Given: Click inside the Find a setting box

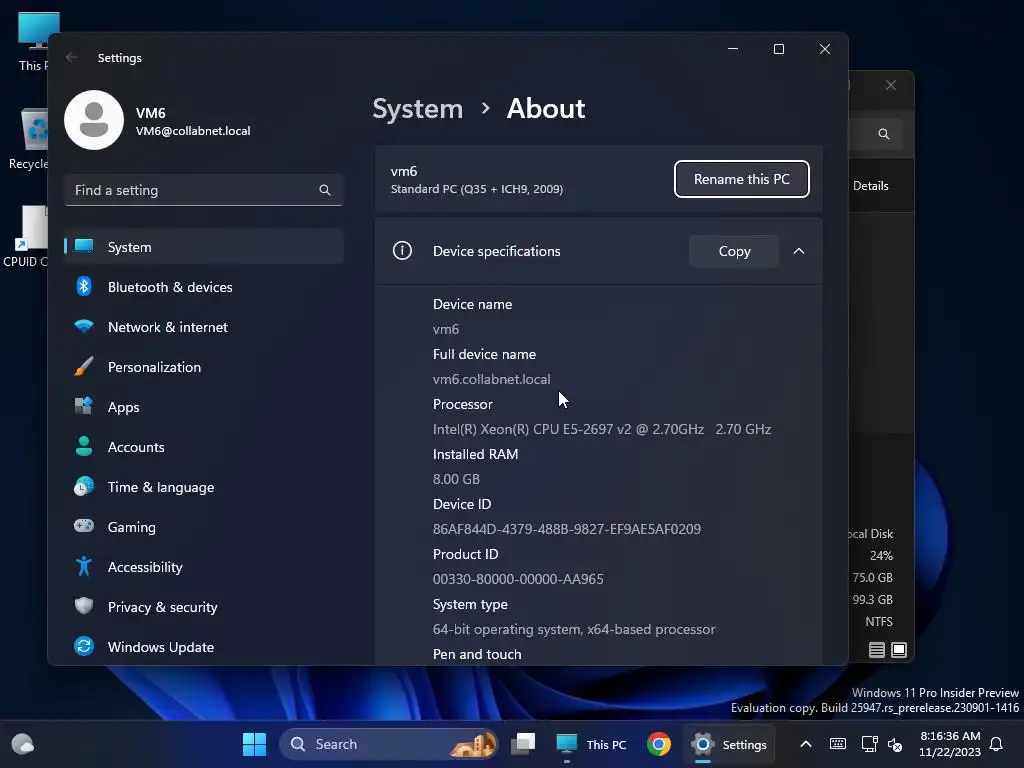Looking at the screenshot, I should 204,190.
